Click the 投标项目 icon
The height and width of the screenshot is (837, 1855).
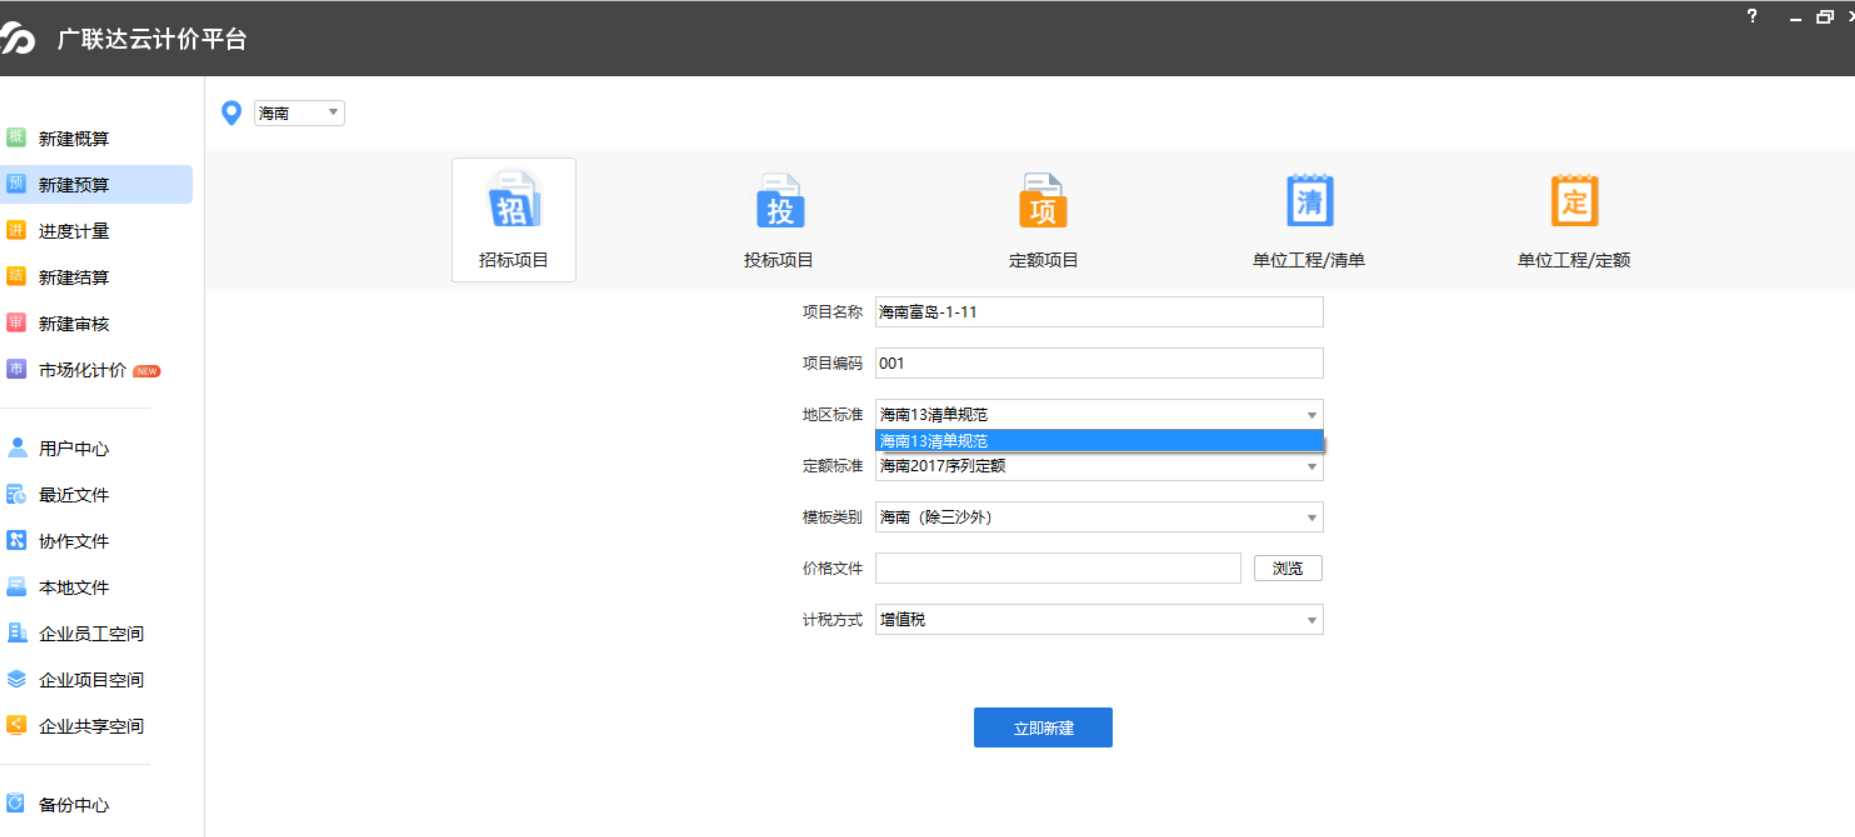[x=780, y=201]
